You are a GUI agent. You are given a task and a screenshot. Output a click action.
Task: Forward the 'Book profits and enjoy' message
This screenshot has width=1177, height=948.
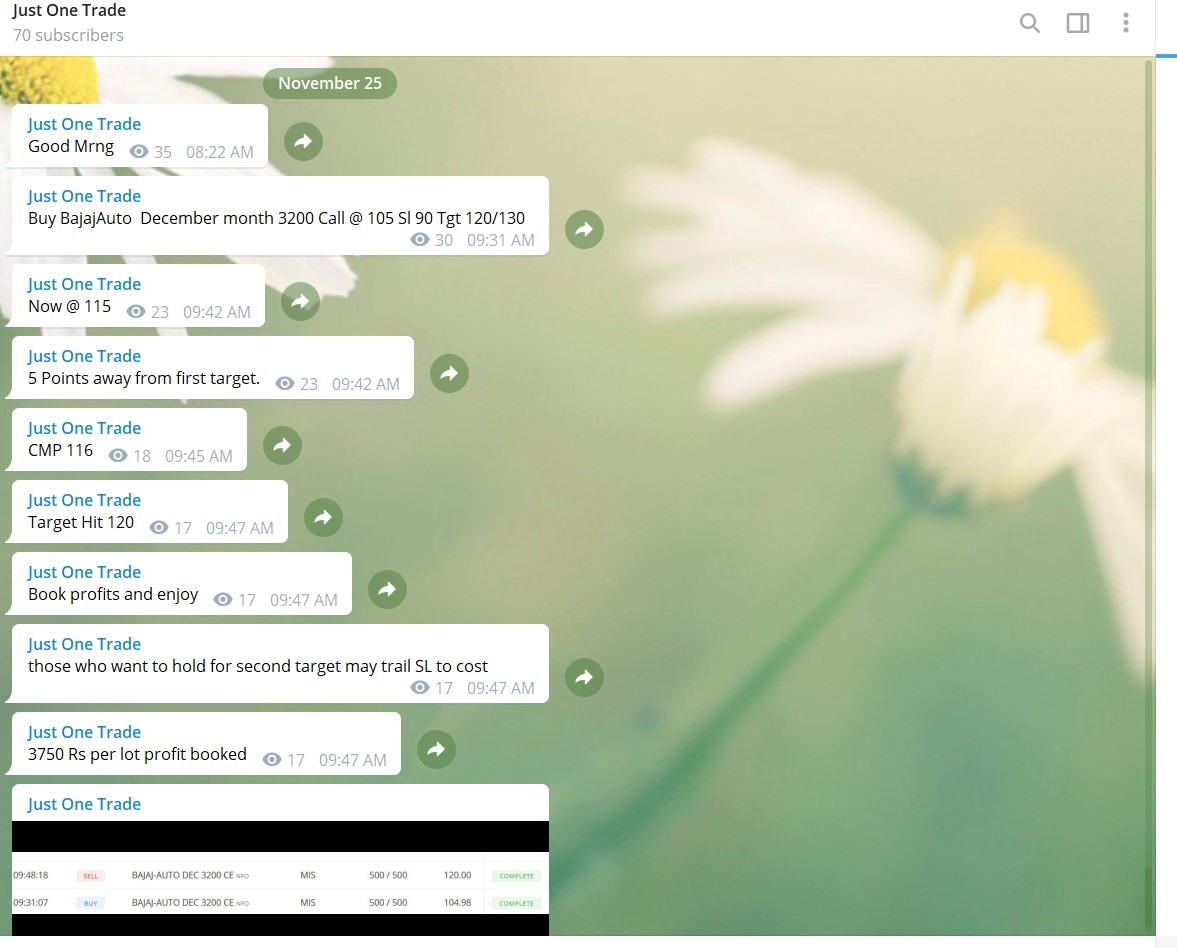pos(387,589)
